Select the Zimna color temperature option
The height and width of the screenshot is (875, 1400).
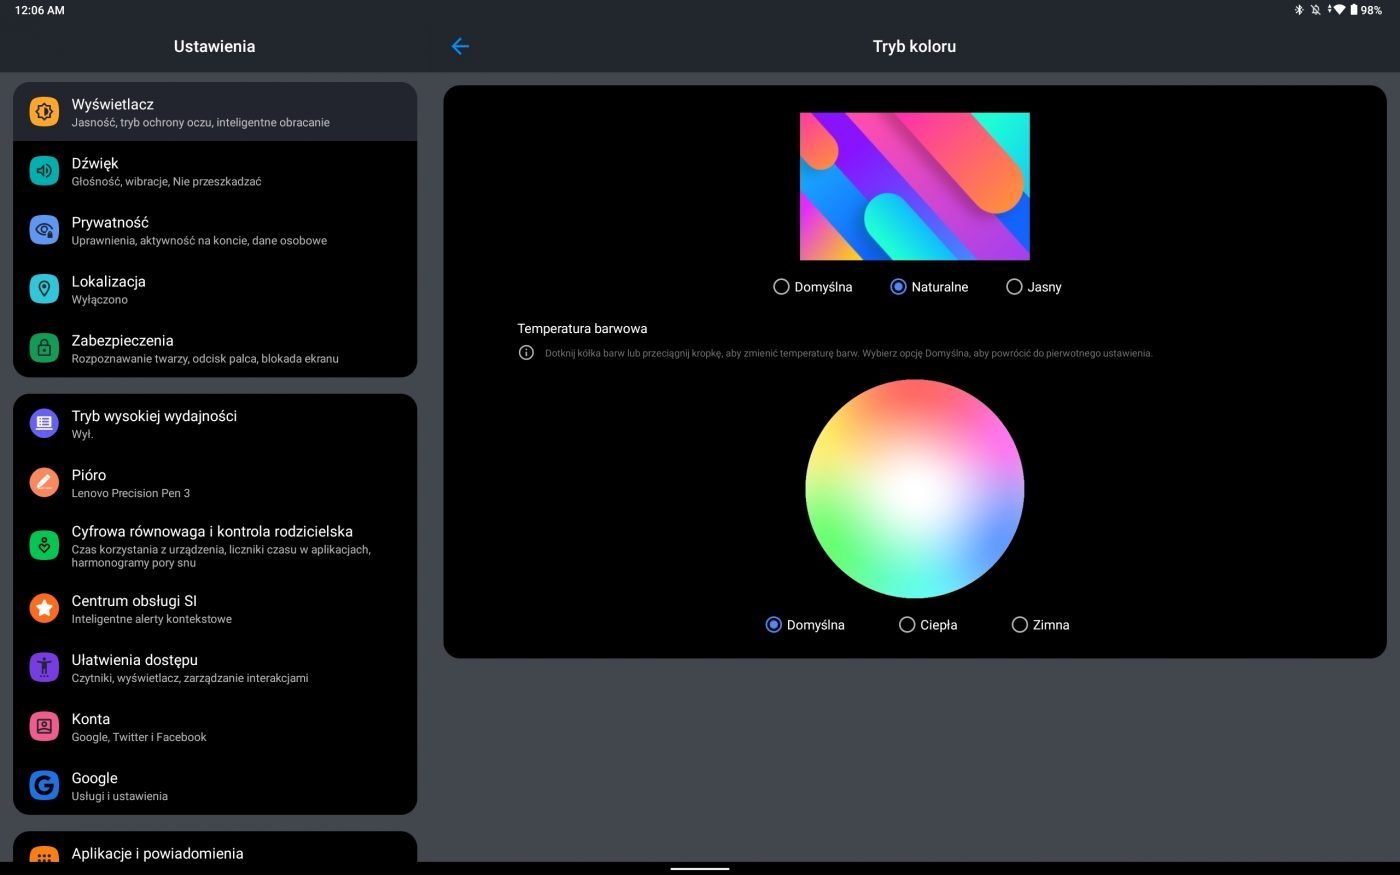pyautogui.click(x=1041, y=625)
